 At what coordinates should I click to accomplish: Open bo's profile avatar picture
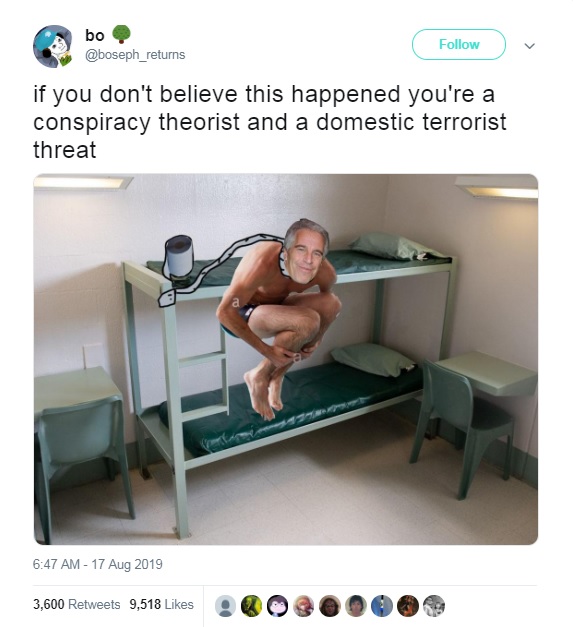pyautogui.click(x=53, y=46)
